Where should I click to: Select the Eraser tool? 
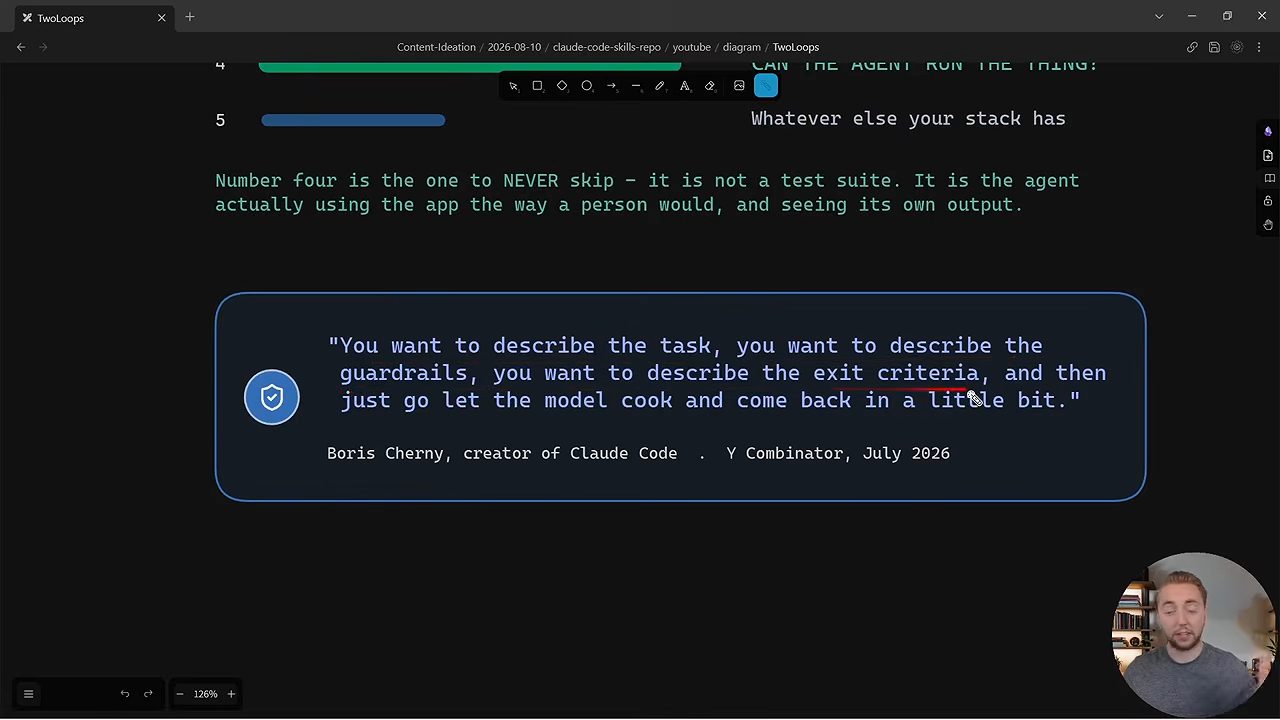point(710,86)
